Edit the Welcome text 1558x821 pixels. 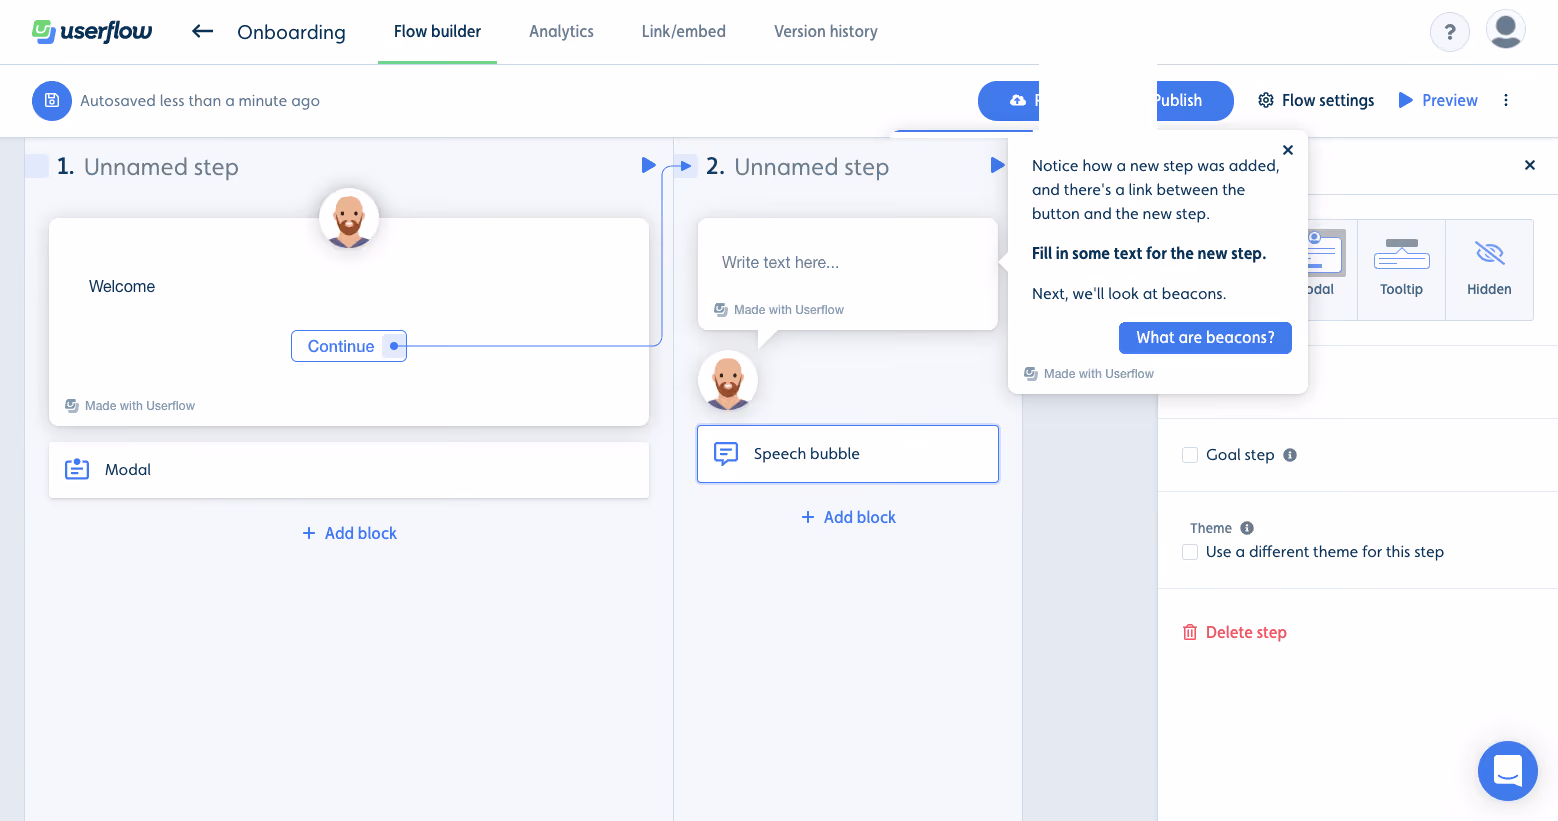point(122,287)
